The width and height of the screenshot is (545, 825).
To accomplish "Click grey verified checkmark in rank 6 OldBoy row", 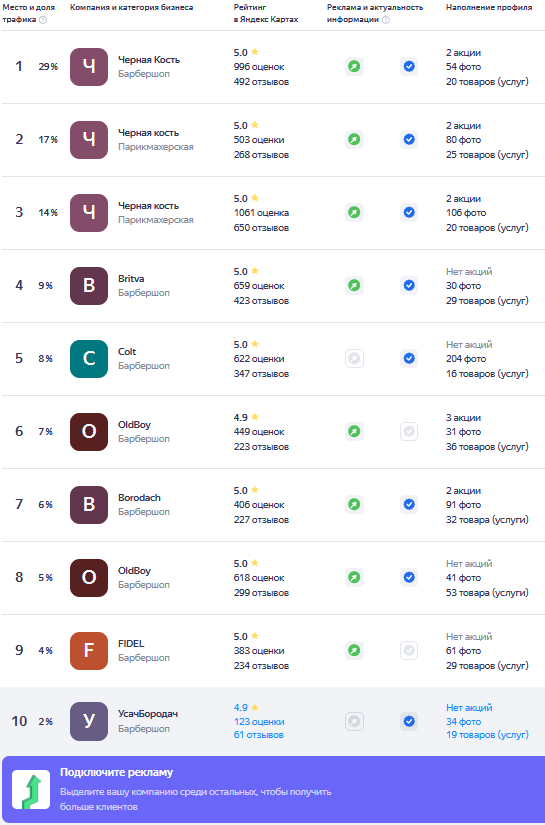I will 409,432.
